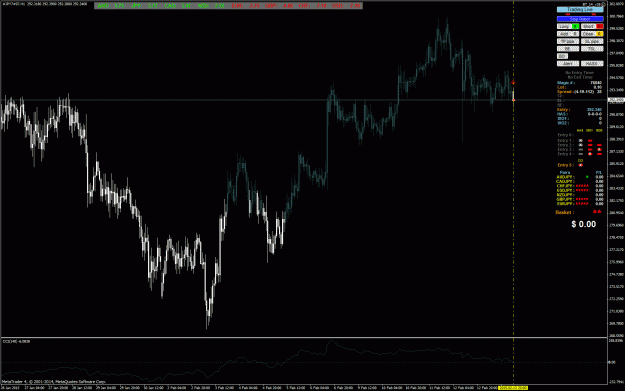625x391 pixels.
Task: Click the Close button with yellow box
Action: click(x=592, y=34)
